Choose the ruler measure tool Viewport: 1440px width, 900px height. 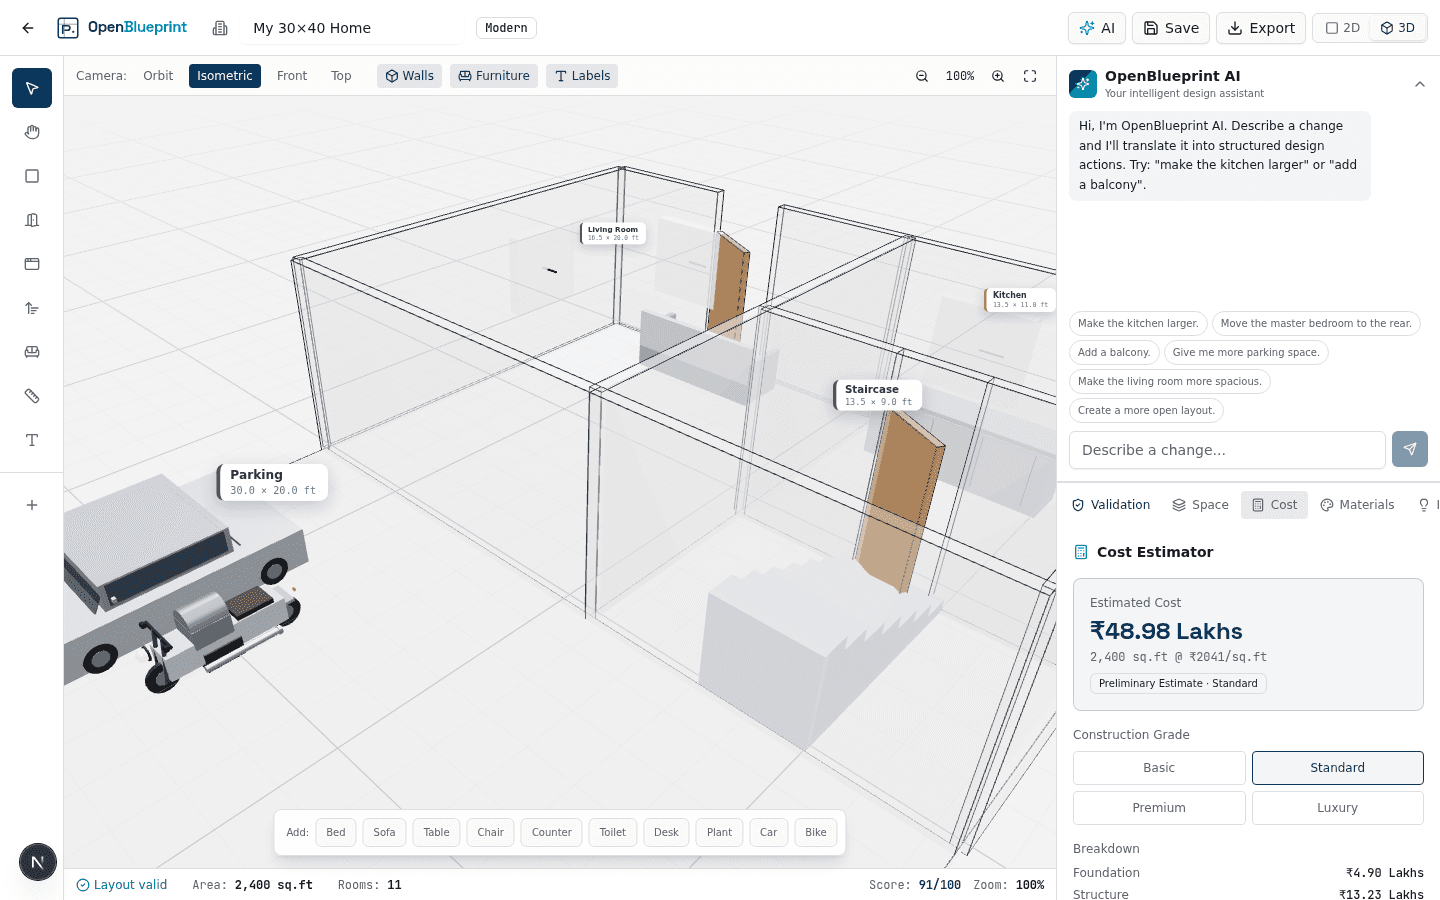32,396
